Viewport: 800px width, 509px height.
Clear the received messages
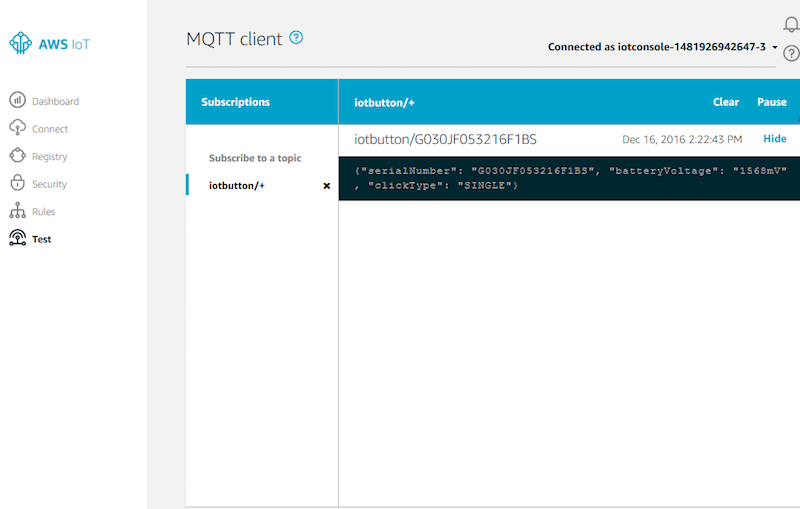726,102
